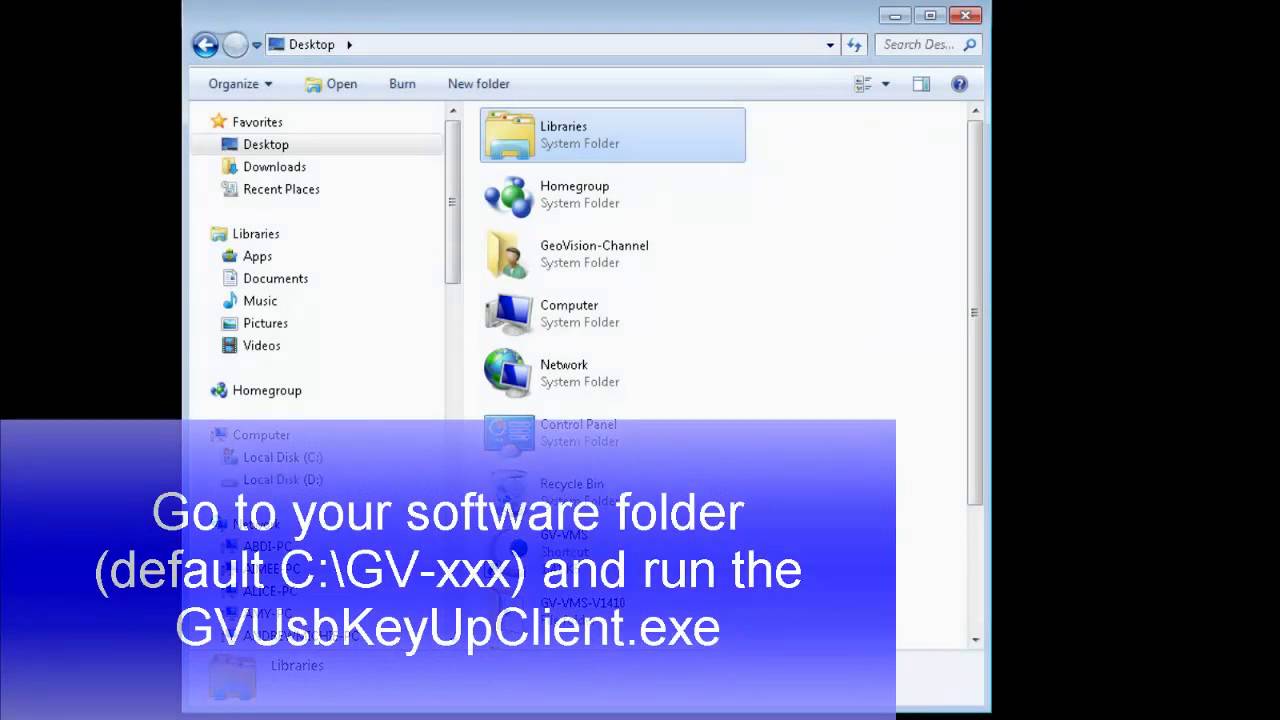This screenshot has height=720, width=1280.
Task: Click the Back navigation arrow
Action: click(x=205, y=44)
